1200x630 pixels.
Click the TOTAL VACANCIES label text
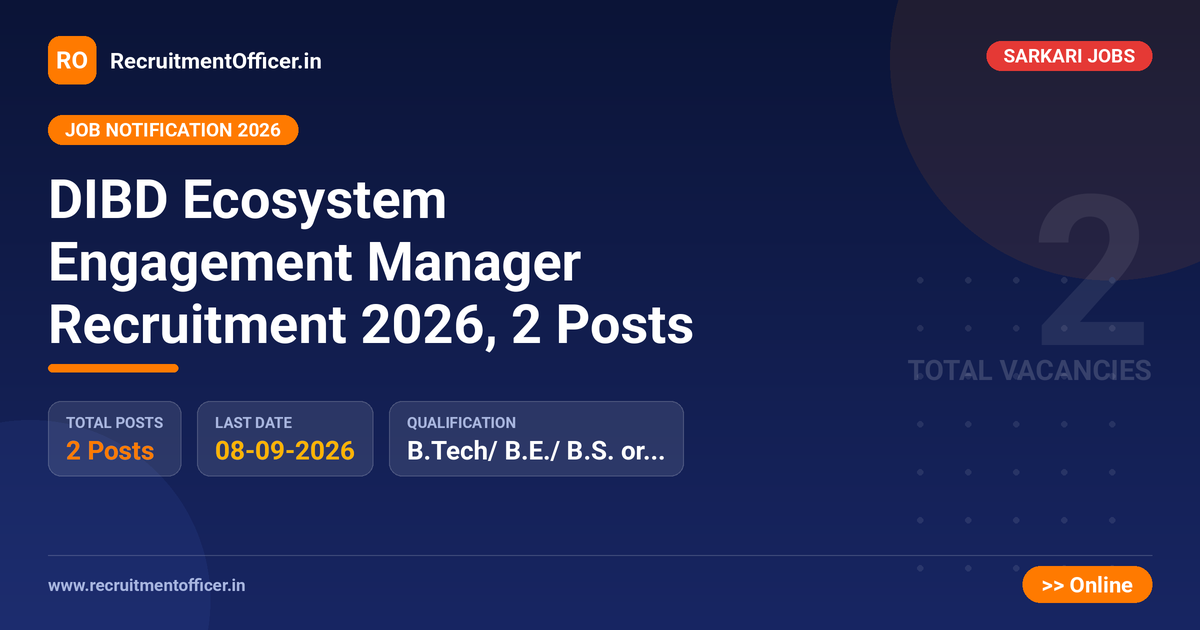click(1030, 371)
